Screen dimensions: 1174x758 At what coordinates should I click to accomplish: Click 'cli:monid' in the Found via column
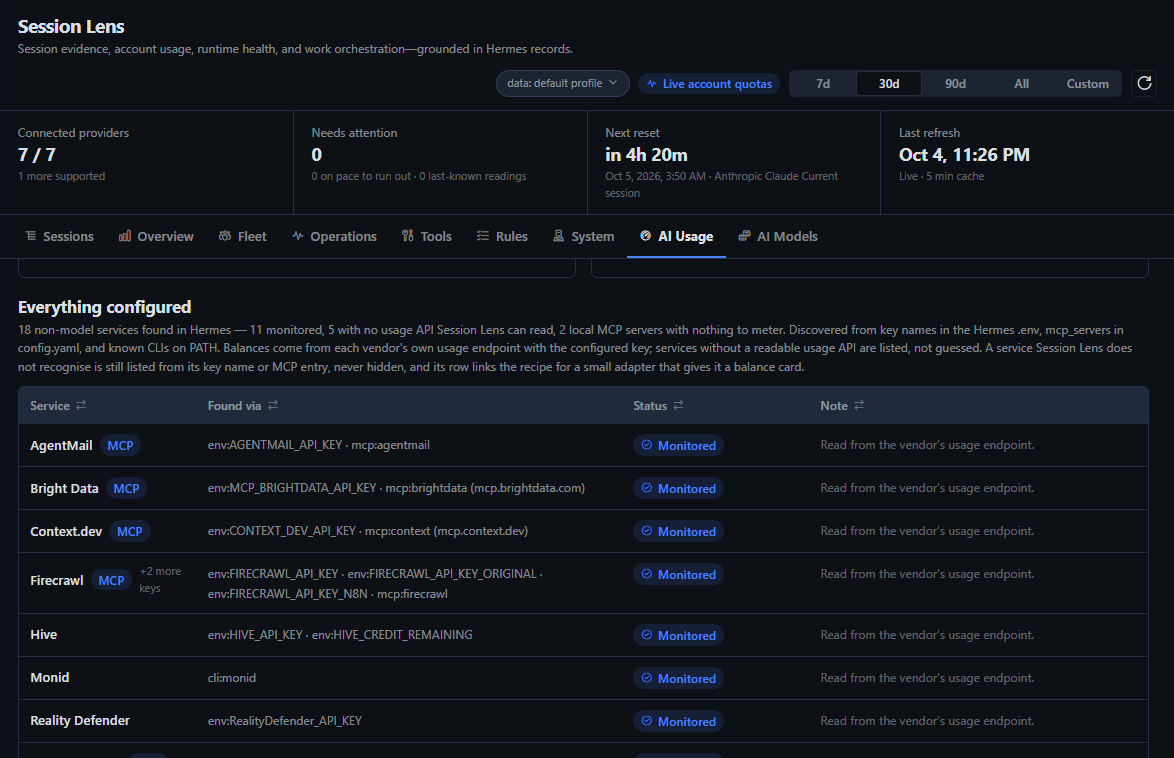click(x=231, y=678)
